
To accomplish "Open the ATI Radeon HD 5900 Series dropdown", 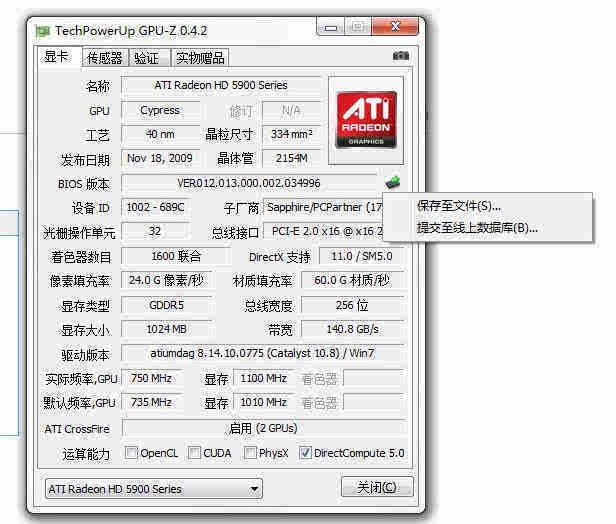I will (x=154, y=489).
